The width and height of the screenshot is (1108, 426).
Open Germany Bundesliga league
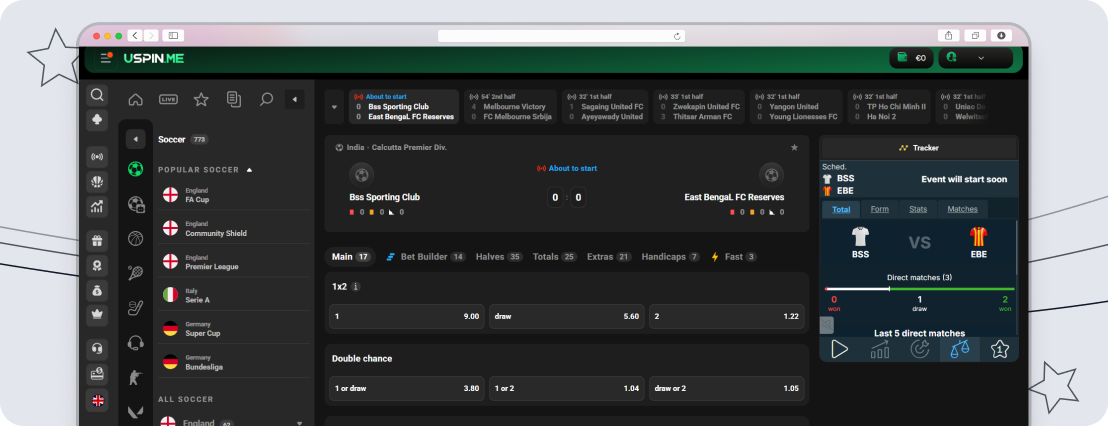point(233,362)
